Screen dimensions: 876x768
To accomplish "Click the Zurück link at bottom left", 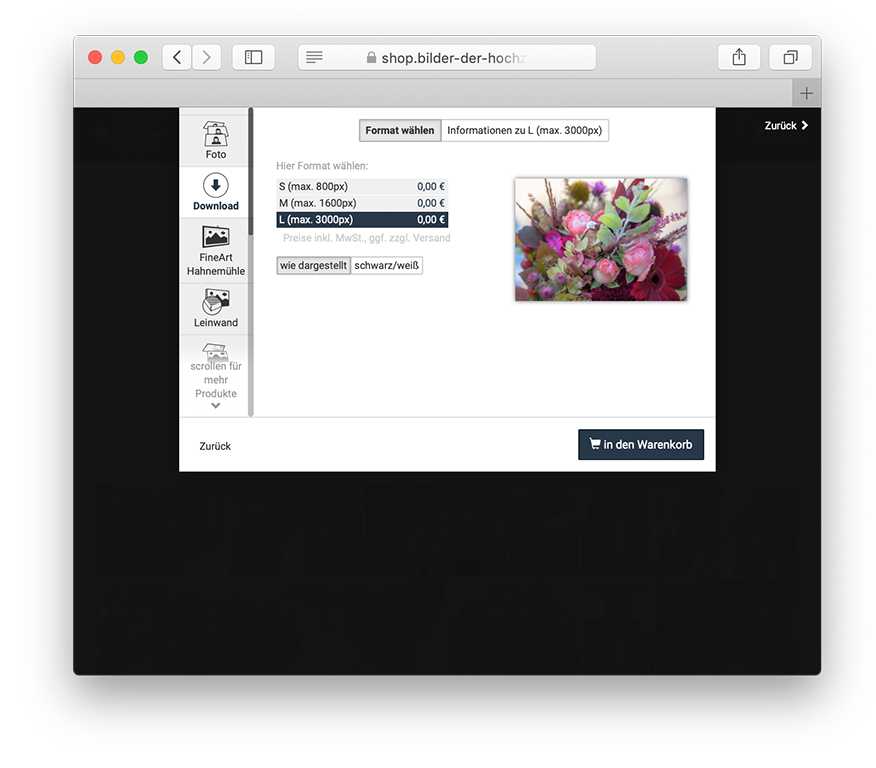I will point(215,446).
